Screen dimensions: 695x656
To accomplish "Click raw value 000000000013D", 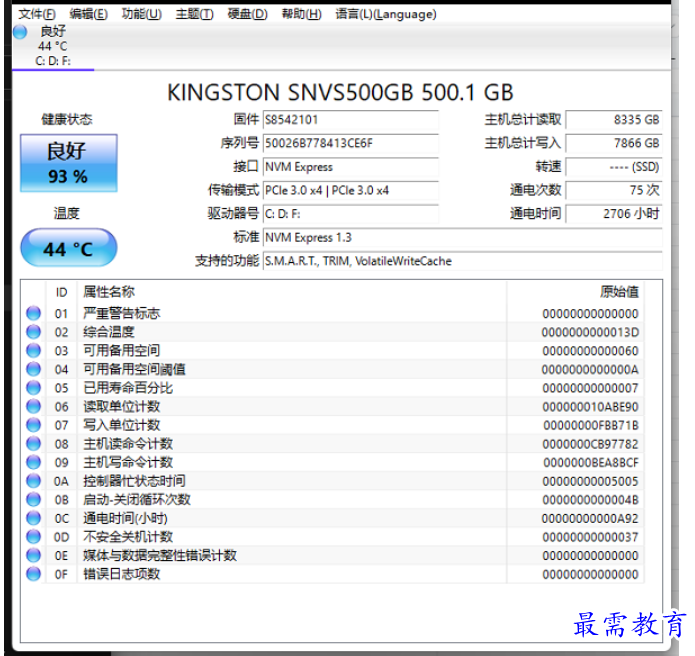I will tap(590, 332).
